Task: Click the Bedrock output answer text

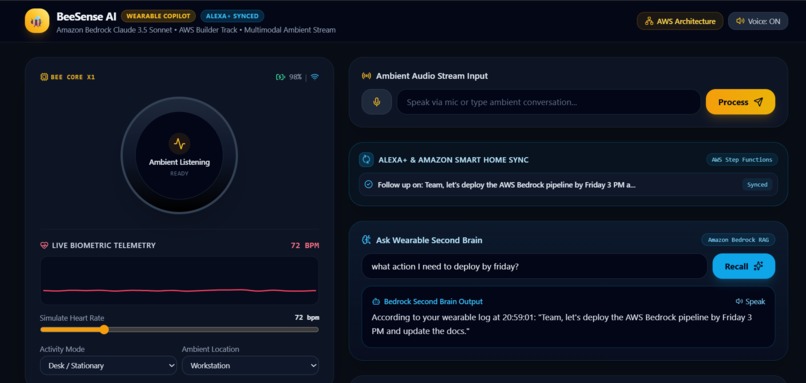Action: [562, 324]
